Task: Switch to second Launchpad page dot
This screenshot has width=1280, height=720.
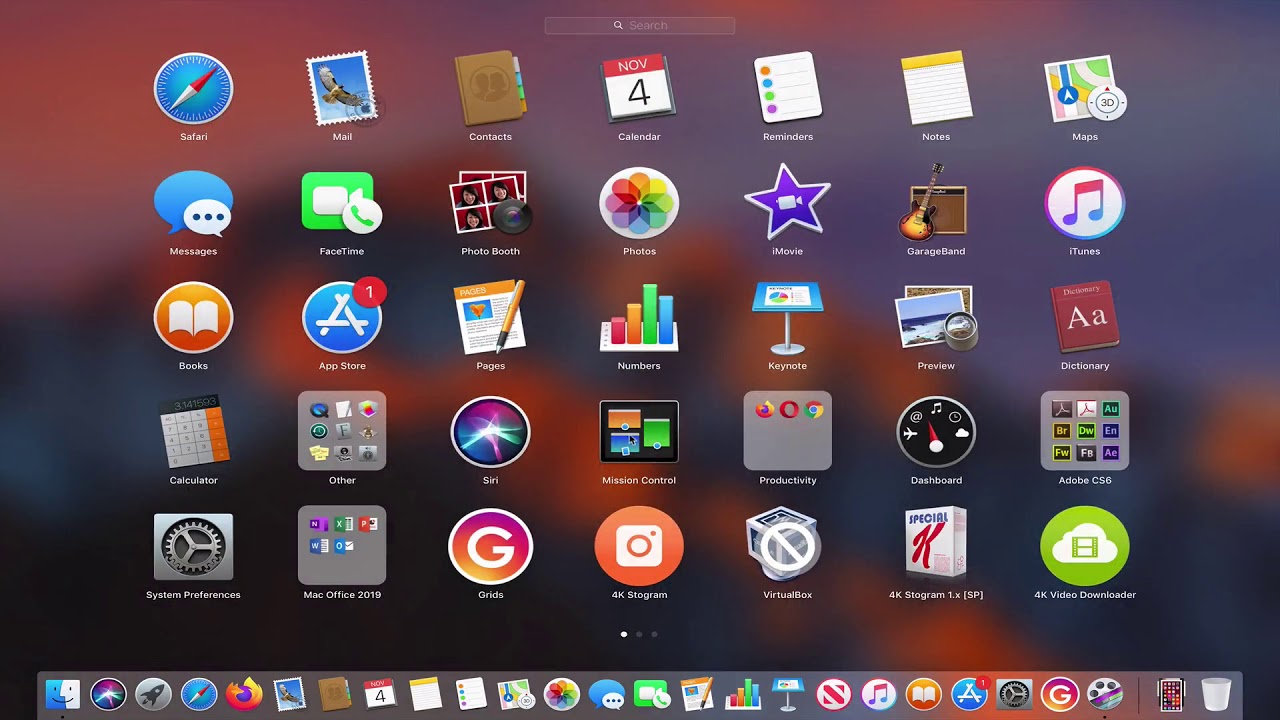Action: click(639, 634)
